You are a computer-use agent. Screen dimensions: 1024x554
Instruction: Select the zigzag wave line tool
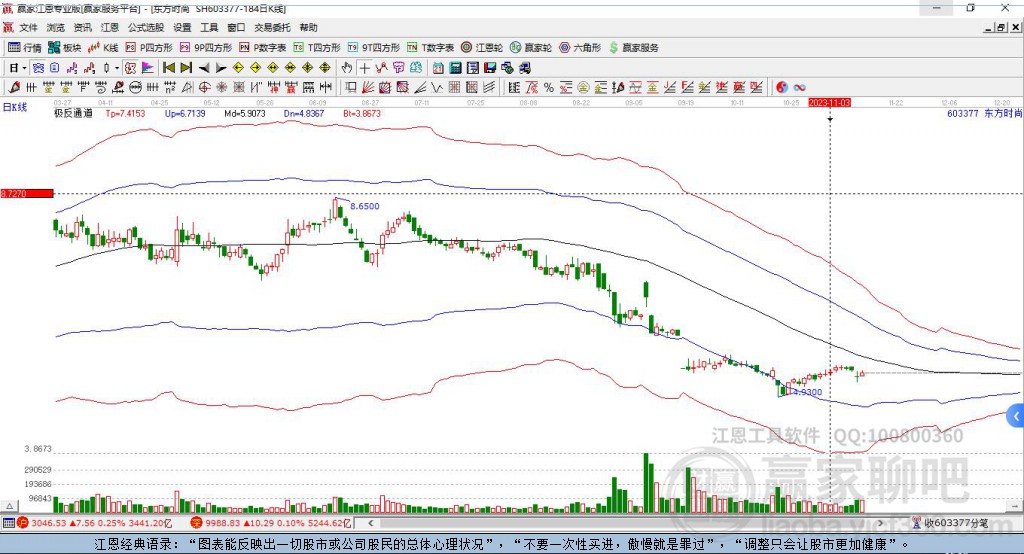436,87
